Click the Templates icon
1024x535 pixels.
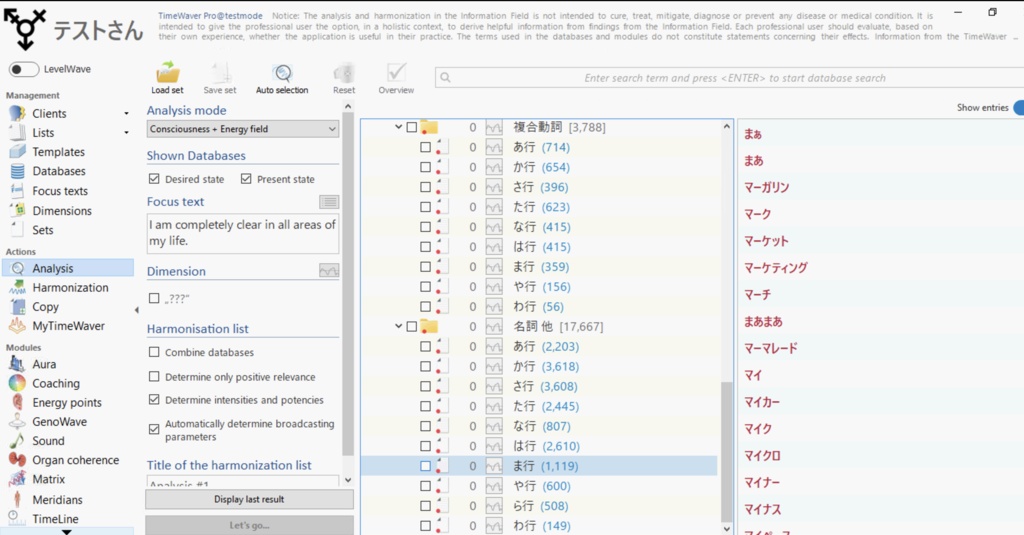(18, 152)
